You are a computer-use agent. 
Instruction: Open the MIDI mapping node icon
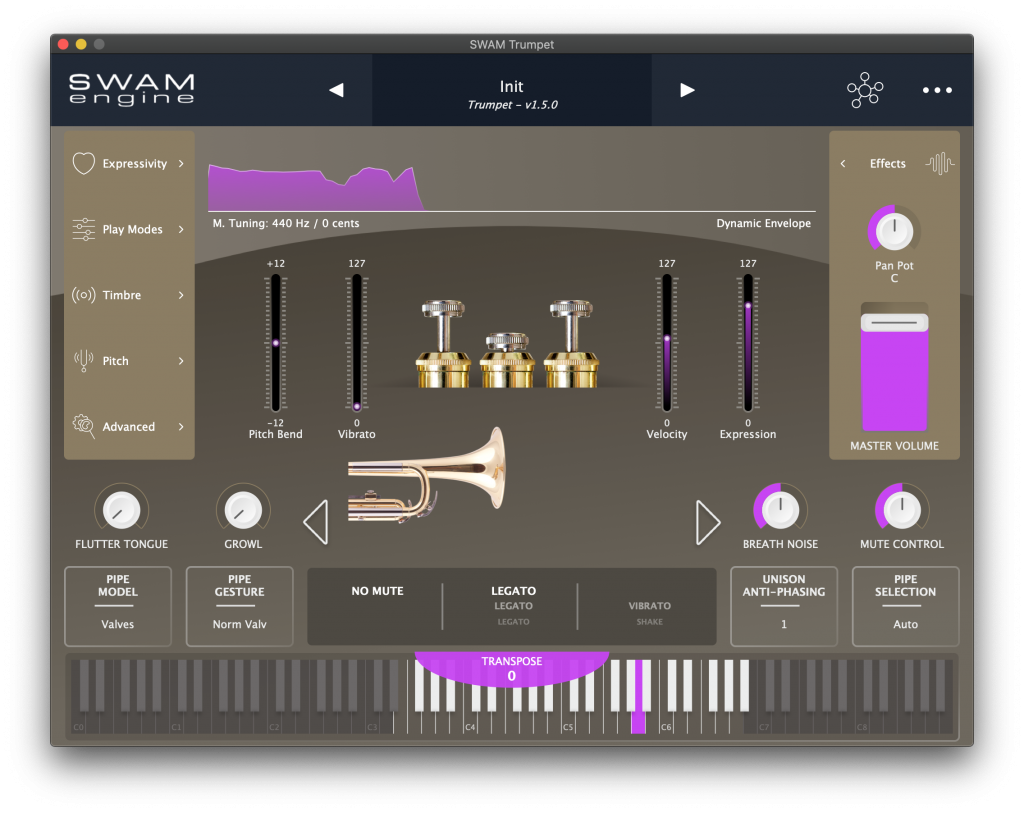coord(865,89)
